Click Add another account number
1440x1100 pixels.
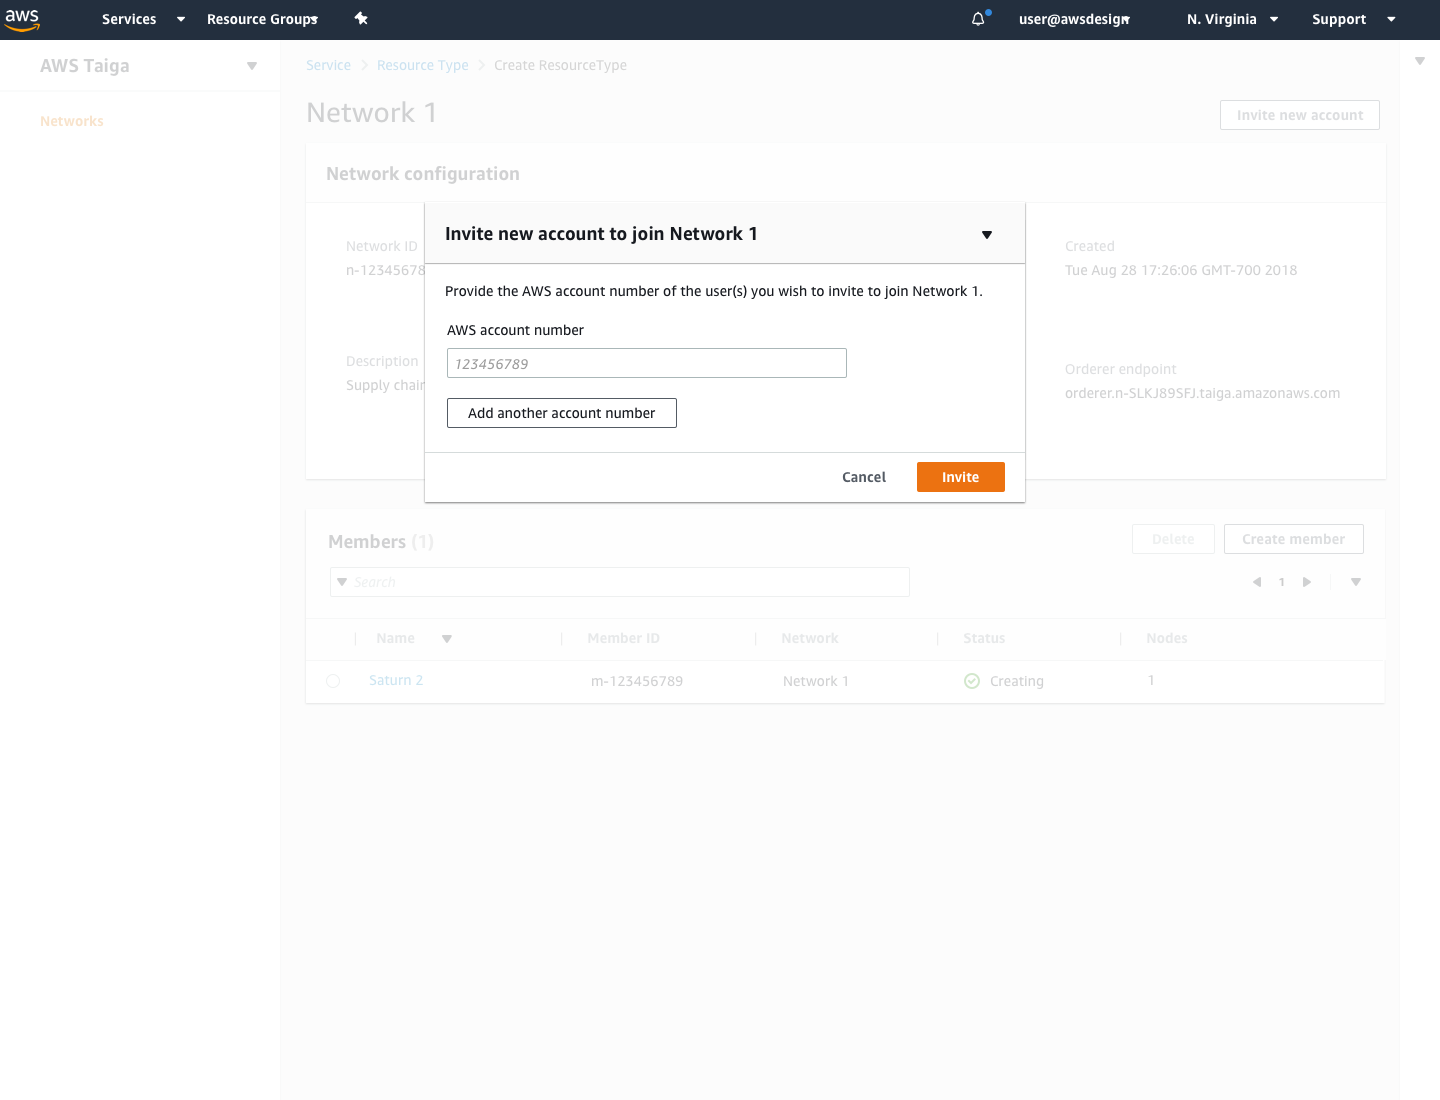[x=562, y=413]
